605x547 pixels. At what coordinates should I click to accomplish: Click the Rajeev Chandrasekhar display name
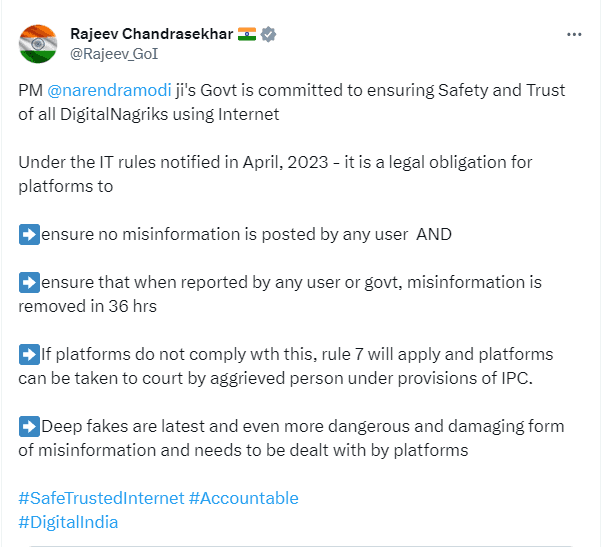point(150,34)
